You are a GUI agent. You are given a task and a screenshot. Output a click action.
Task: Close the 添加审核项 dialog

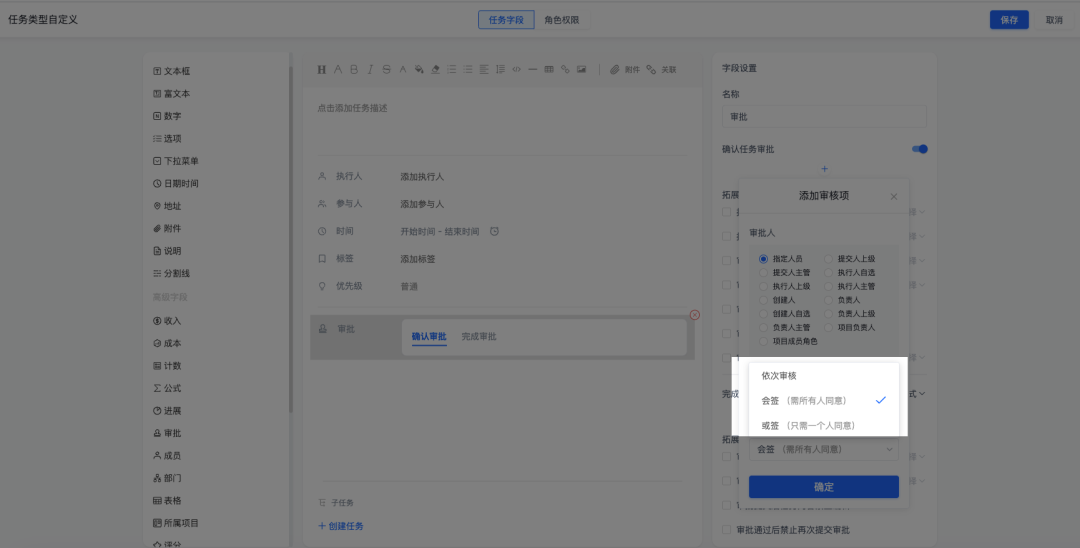[894, 197]
